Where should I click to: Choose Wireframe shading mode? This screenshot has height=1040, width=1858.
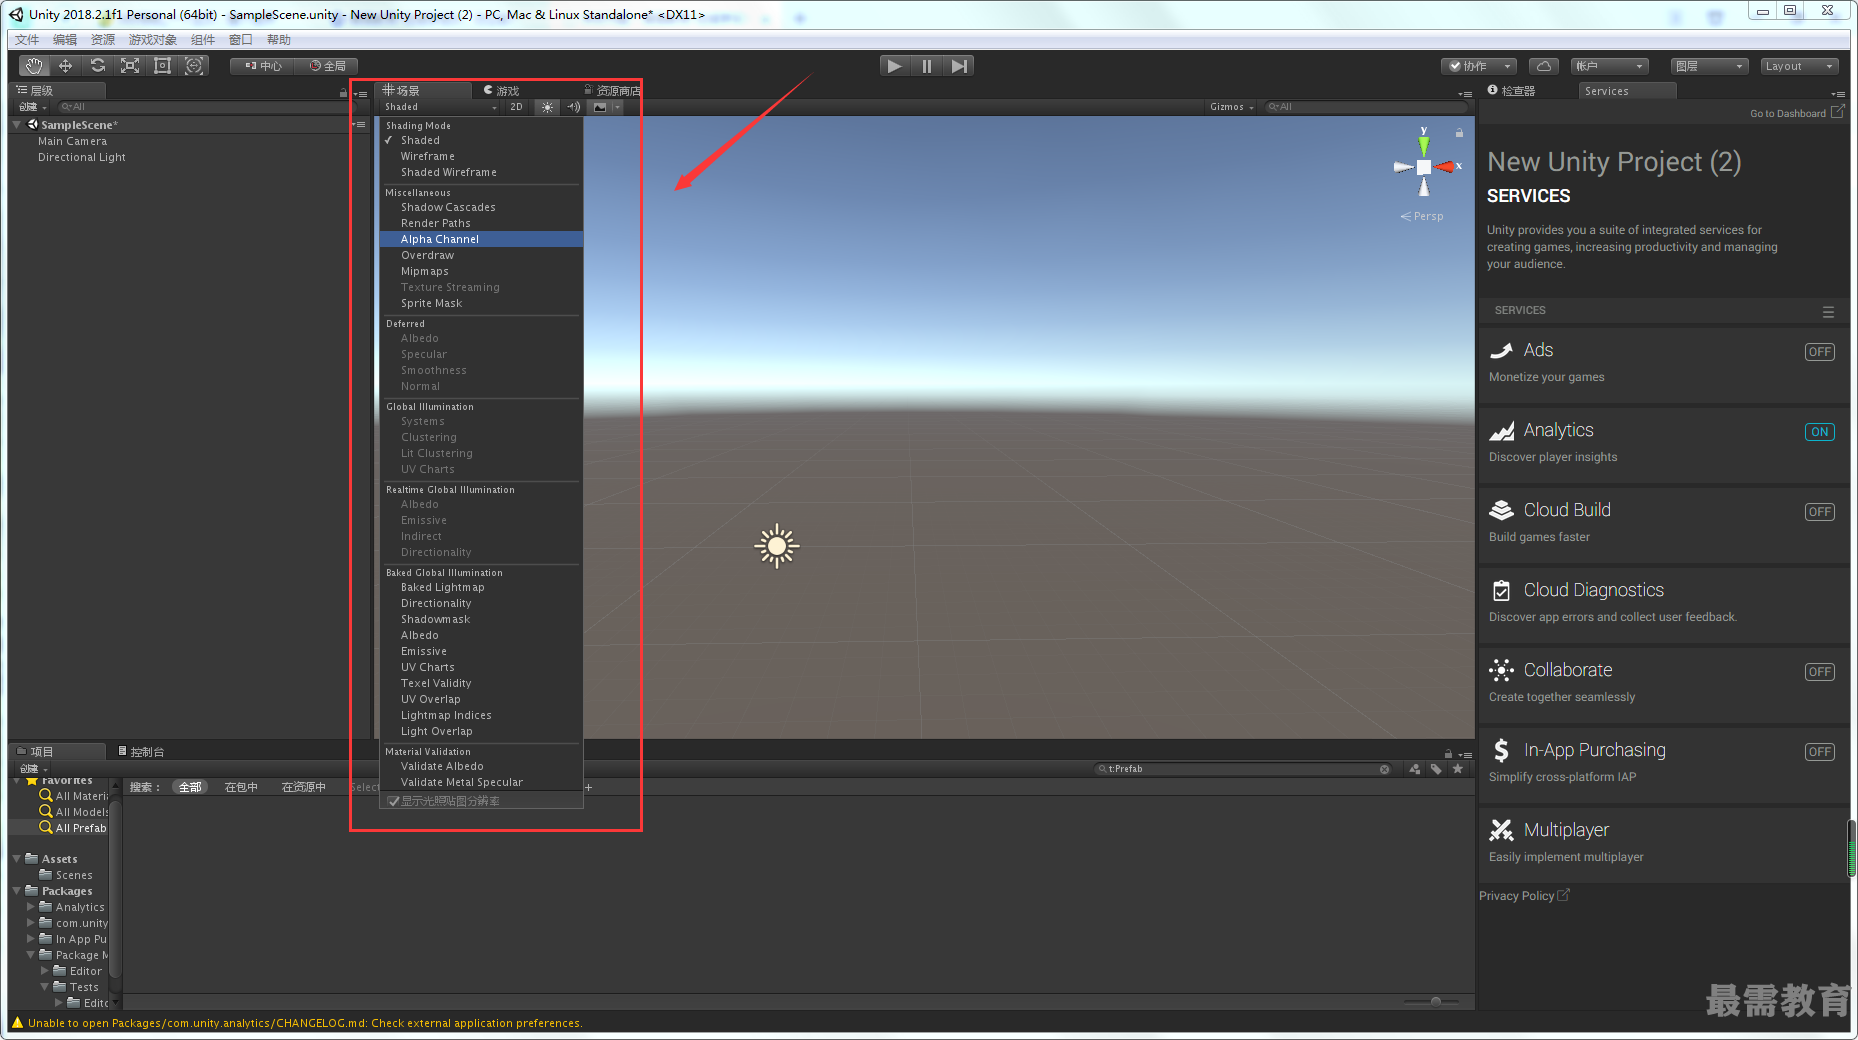click(x=481, y=156)
